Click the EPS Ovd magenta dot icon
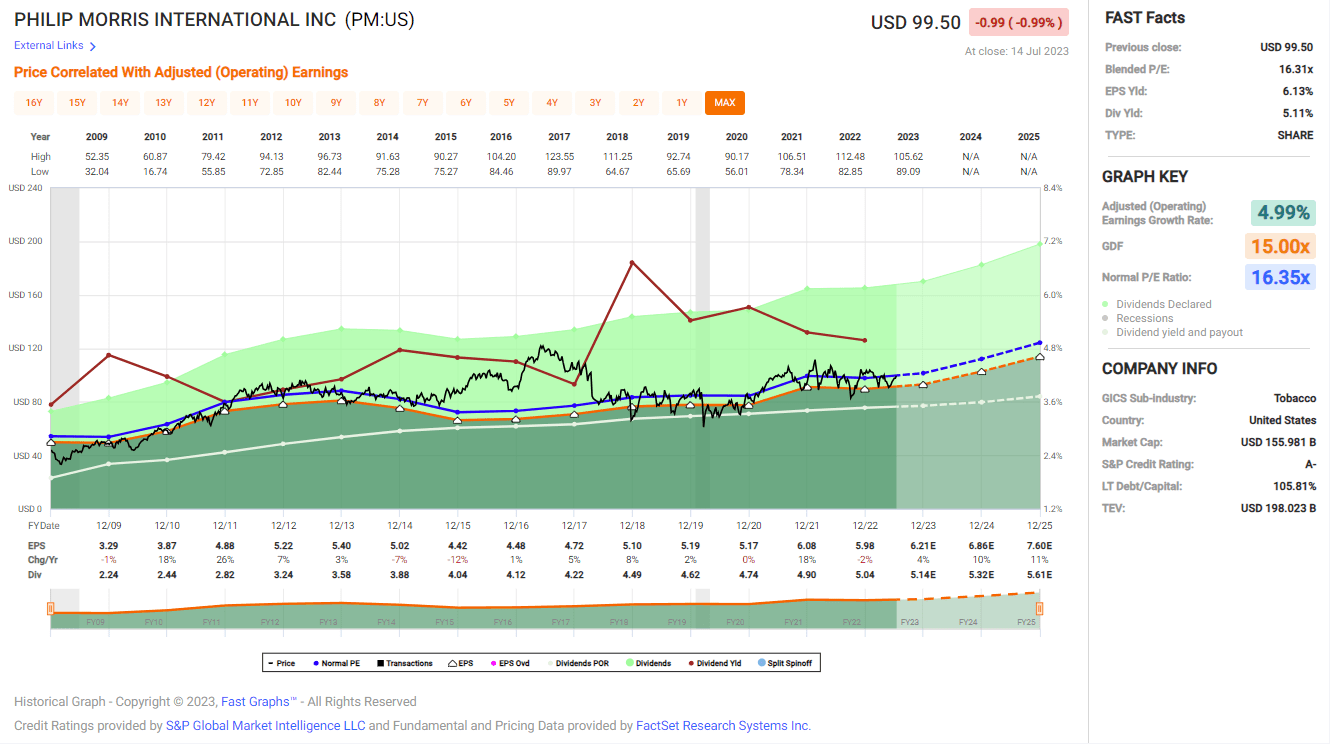The image size is (1330, 744). click(x=492, y=662)
